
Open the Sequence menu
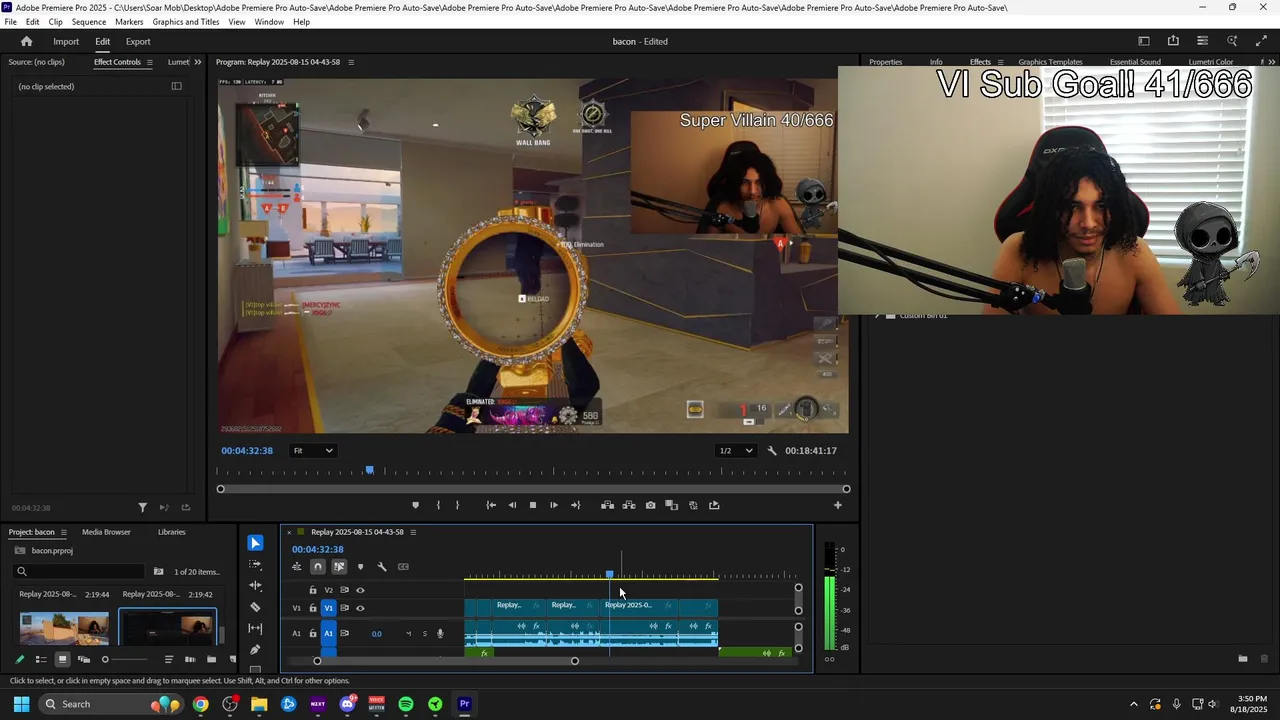tap(89, 22)
